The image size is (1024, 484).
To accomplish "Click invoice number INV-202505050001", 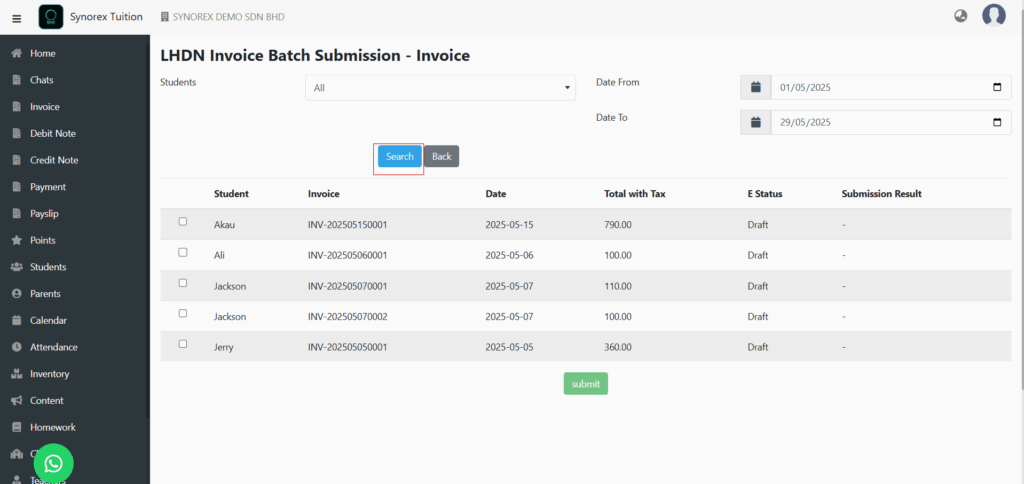I will pyautogui.click(x=347, y=347).
